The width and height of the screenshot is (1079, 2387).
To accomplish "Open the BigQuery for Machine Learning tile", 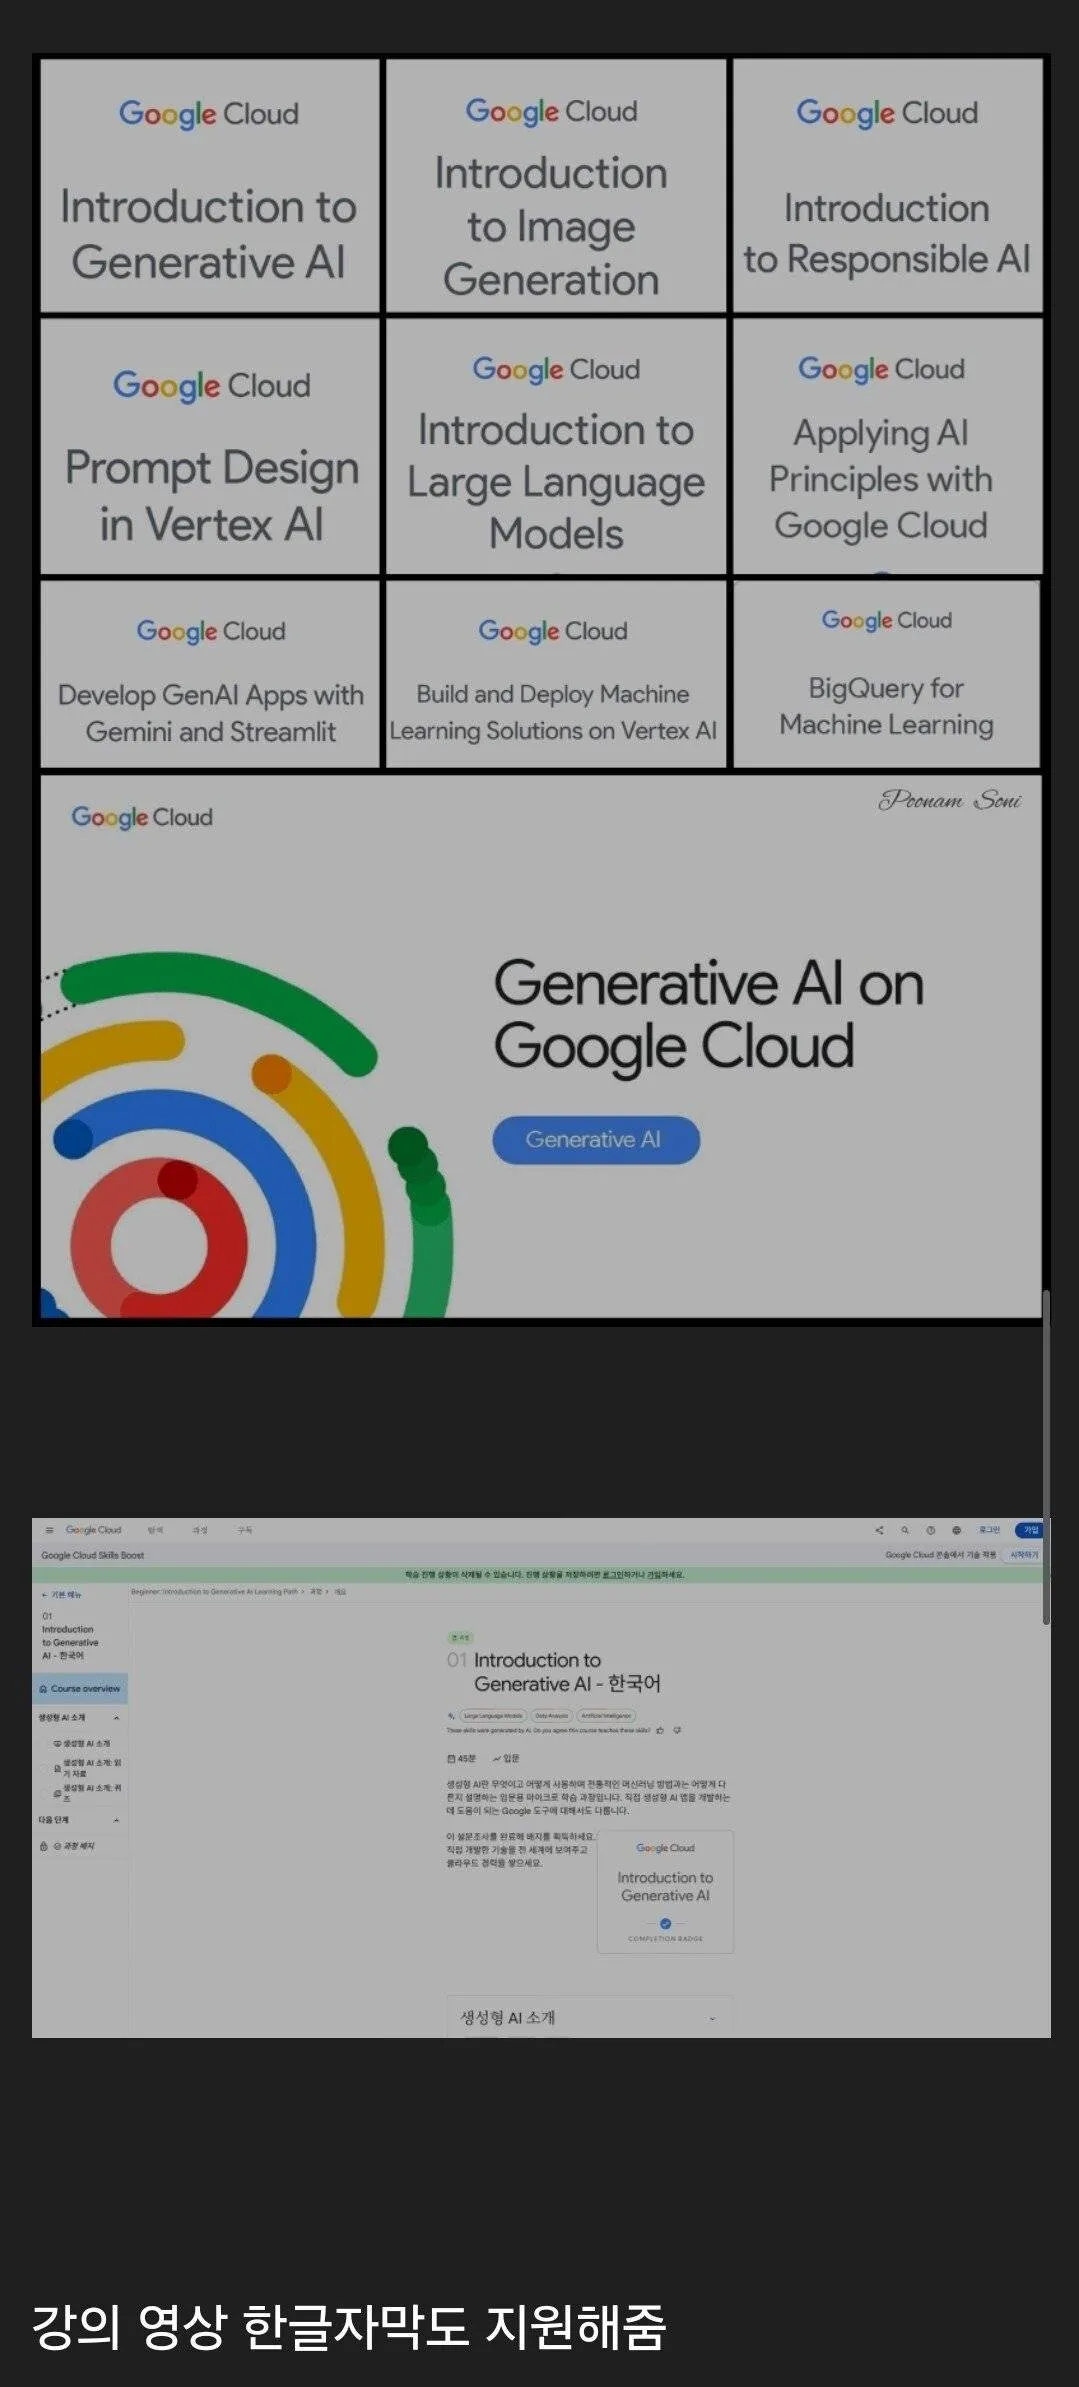I will click(886, 675).
